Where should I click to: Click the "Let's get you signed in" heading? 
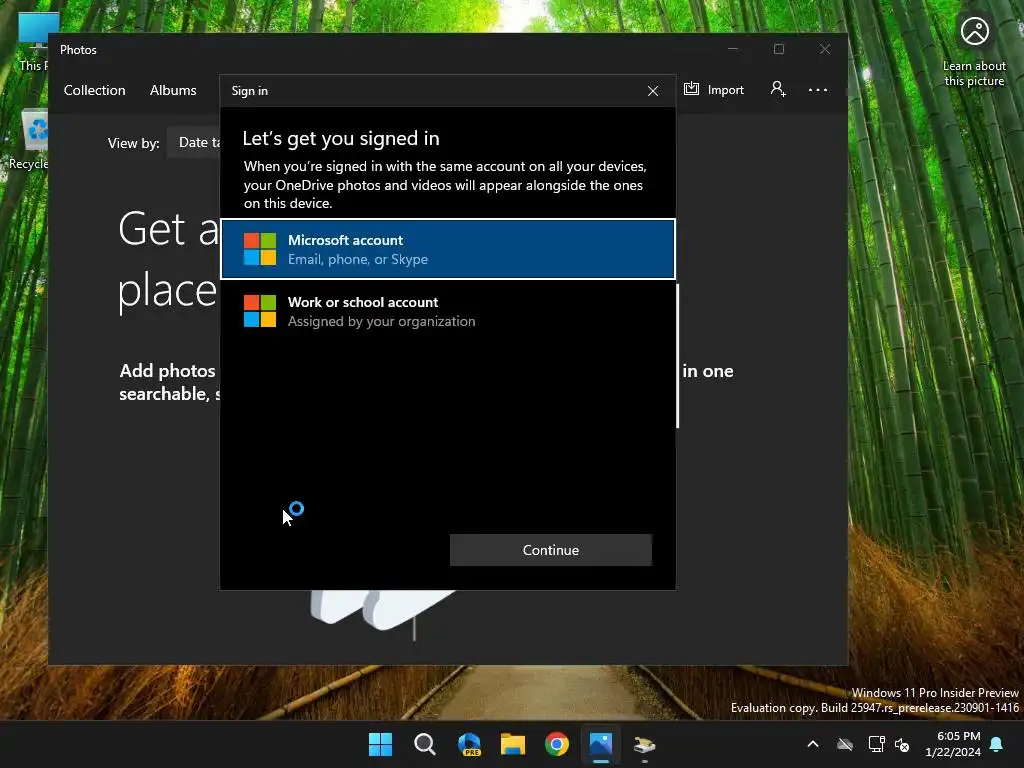341,138
